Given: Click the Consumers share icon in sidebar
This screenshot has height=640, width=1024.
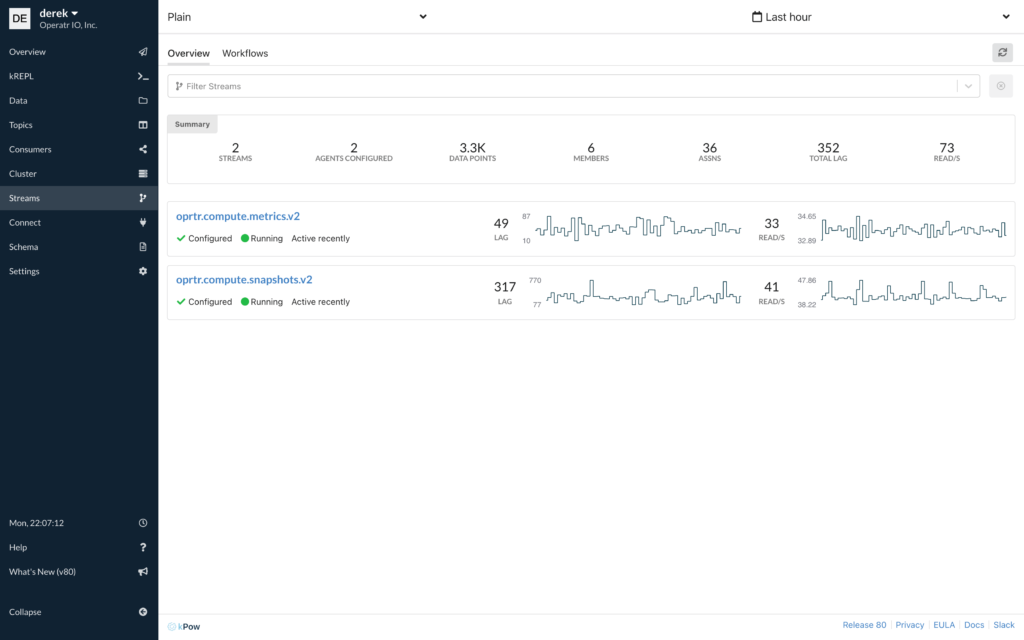Looking at the screenshot, I should click(143, 149).
